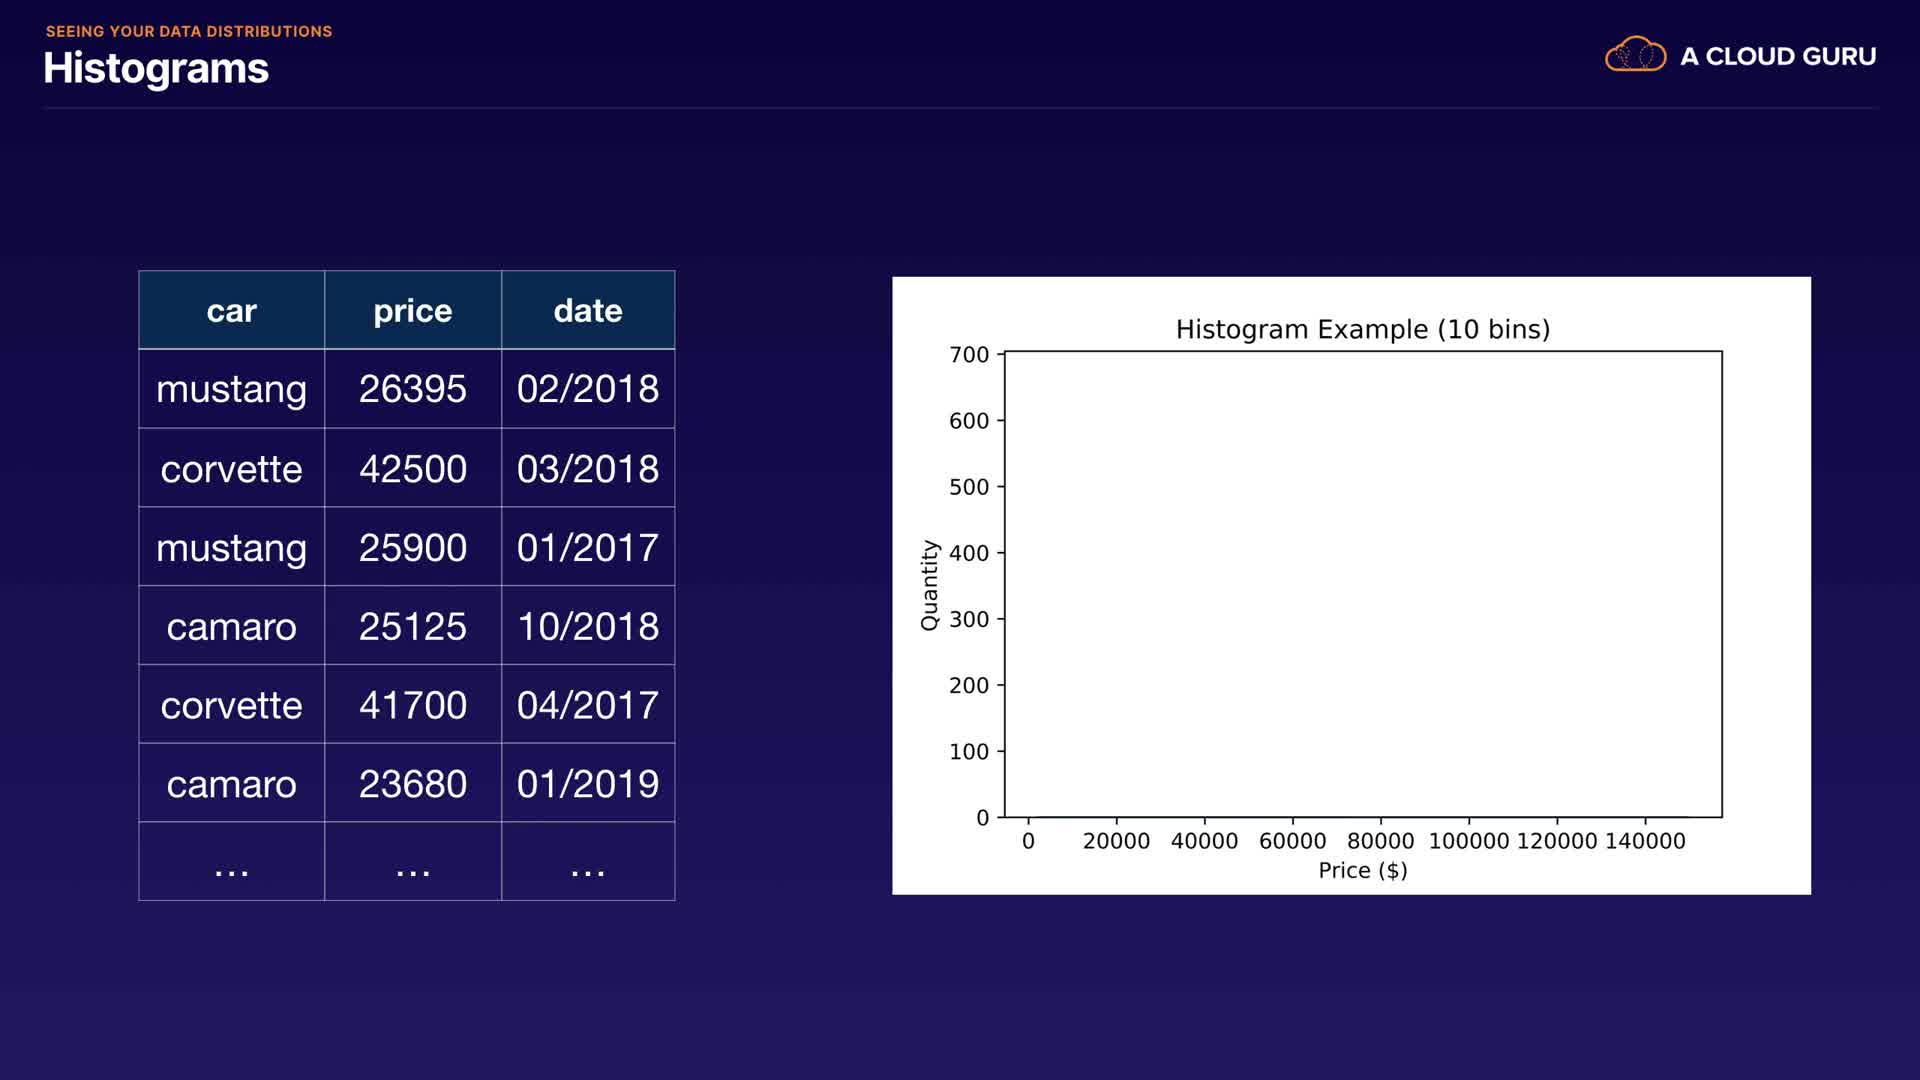Click the A Cloud Guru cloud logo icon
The height and width of the screenshot is (1080, 1920).
click(1635, 55)
